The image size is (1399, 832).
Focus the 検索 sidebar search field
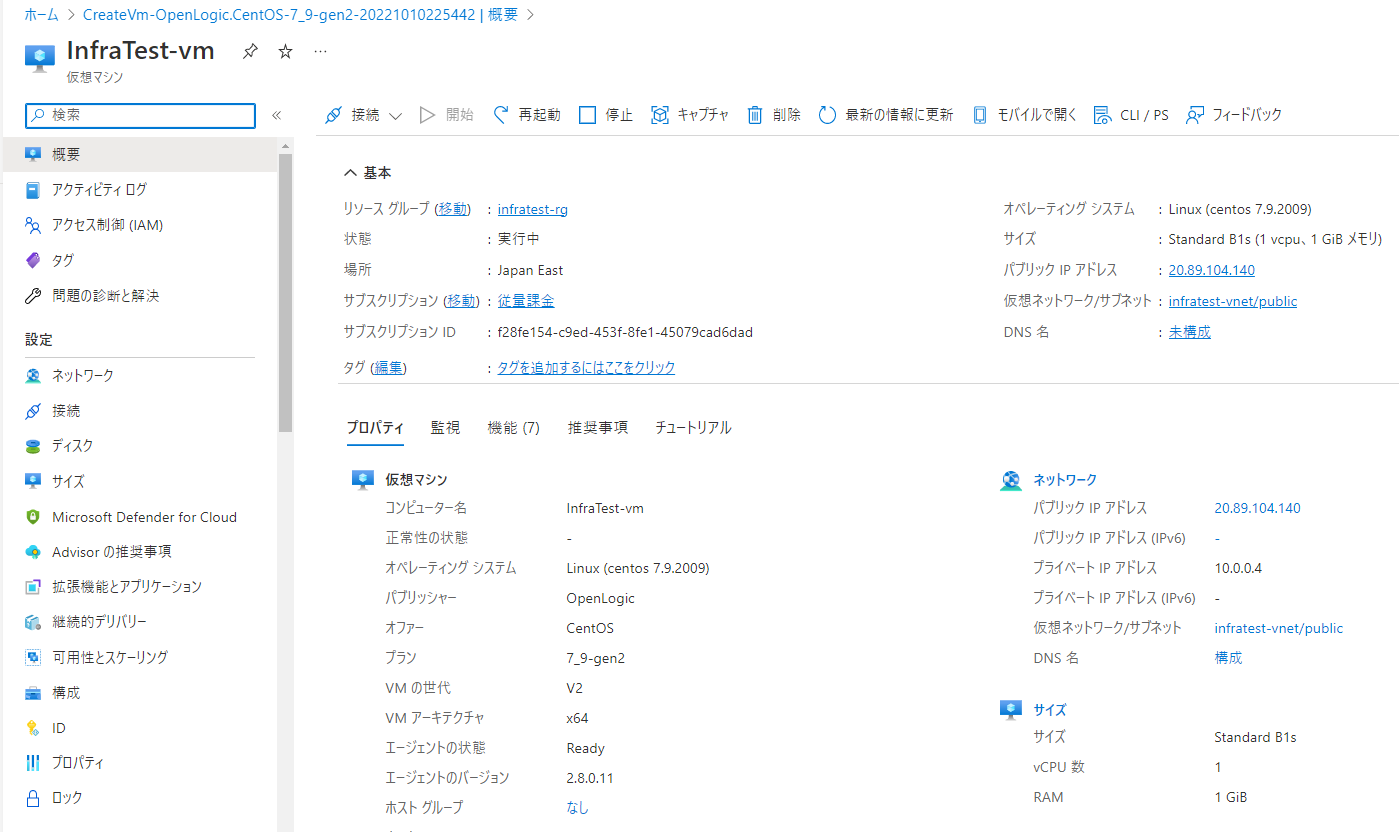(x=140, y=115)
